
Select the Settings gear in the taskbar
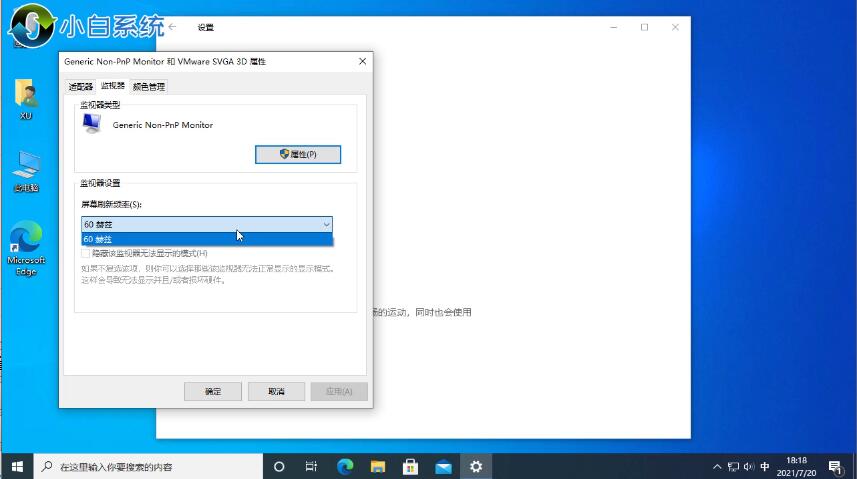(476, 466)
